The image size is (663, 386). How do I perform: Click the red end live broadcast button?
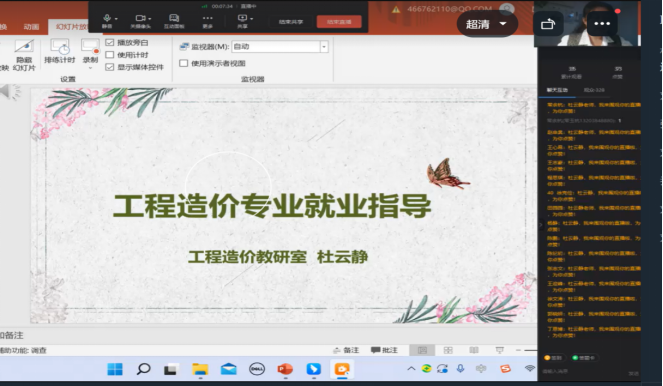pyautogui.click(x=339, y=22)
